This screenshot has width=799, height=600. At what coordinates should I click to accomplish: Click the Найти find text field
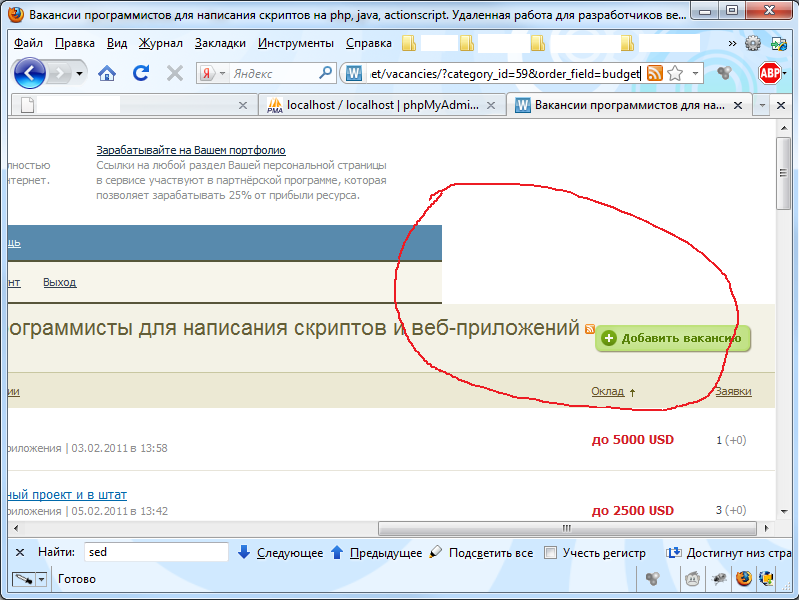coord(156,552)
